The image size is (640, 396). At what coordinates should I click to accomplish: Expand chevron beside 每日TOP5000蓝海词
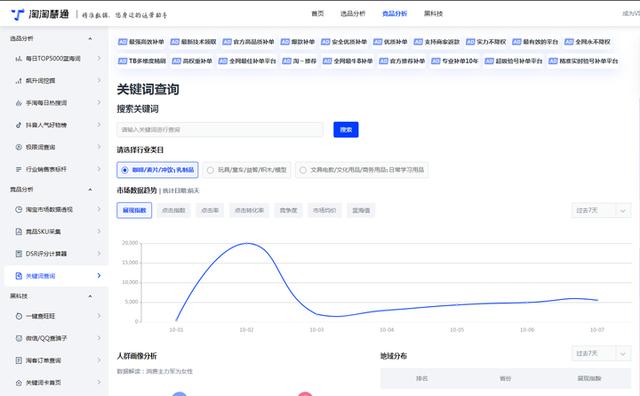pyautogui.click(x=99, y=59)
